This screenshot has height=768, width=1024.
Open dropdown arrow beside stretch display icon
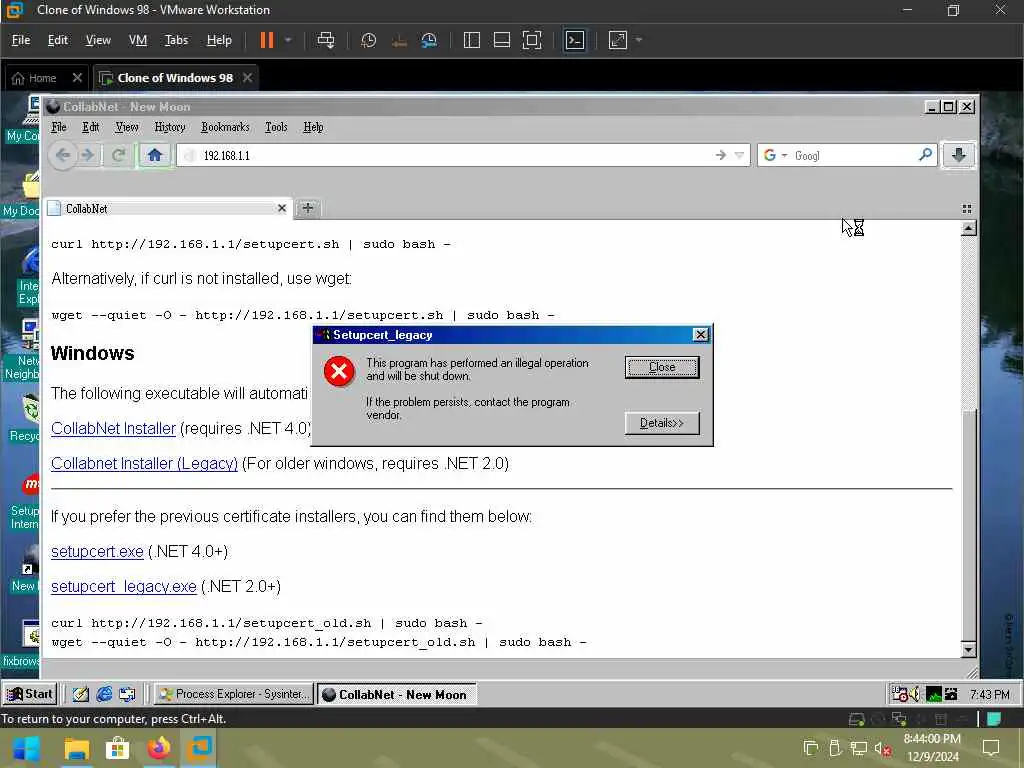tap(639, 40)
